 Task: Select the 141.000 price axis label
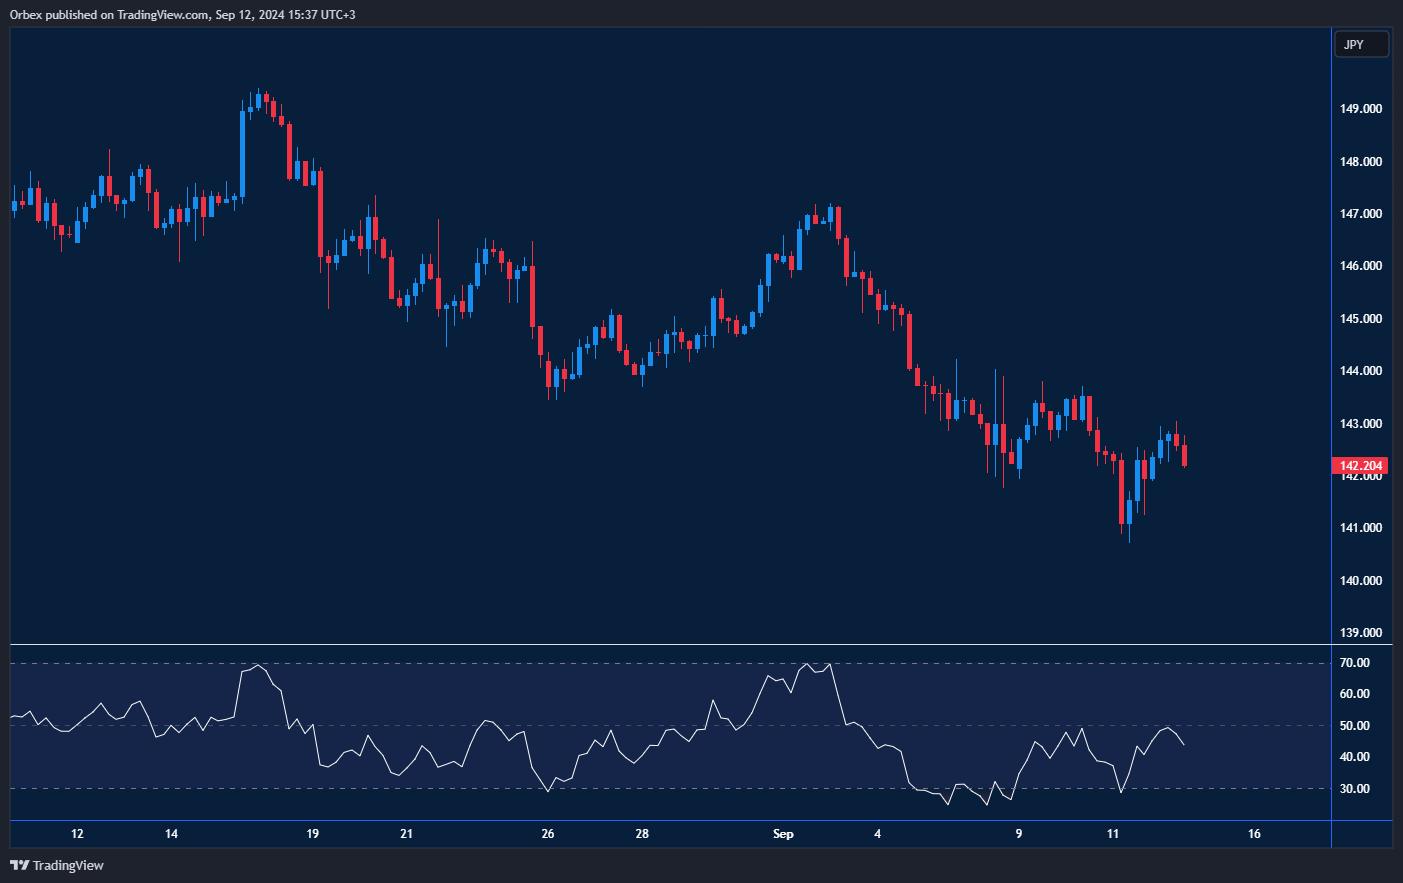point(1360,528)
